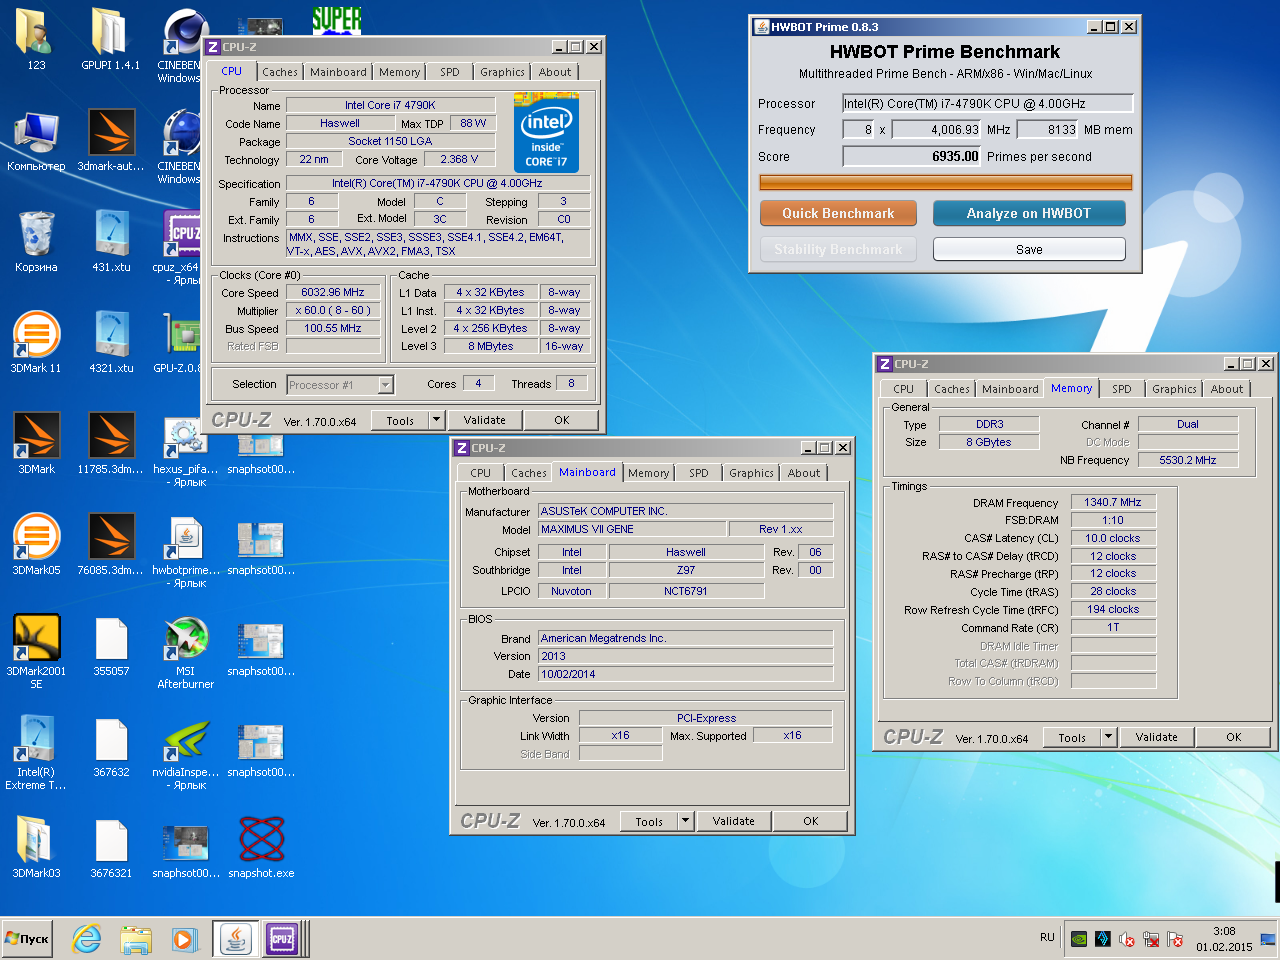Open Windows Media Player from the taskbar
The height and width of the screenshot is (960, 1280).
(x=183, y=939)
